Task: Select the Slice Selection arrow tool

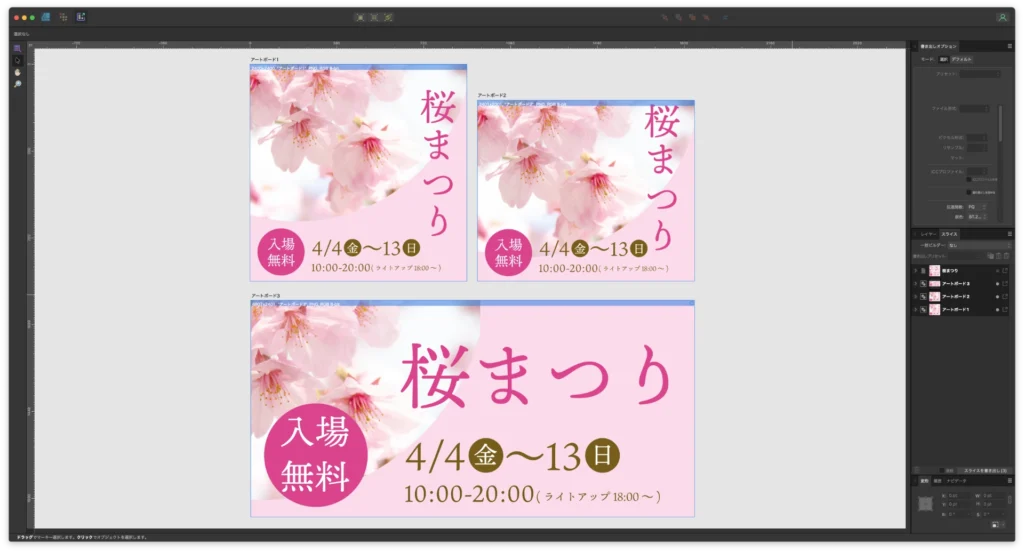Action: point(17,60)
